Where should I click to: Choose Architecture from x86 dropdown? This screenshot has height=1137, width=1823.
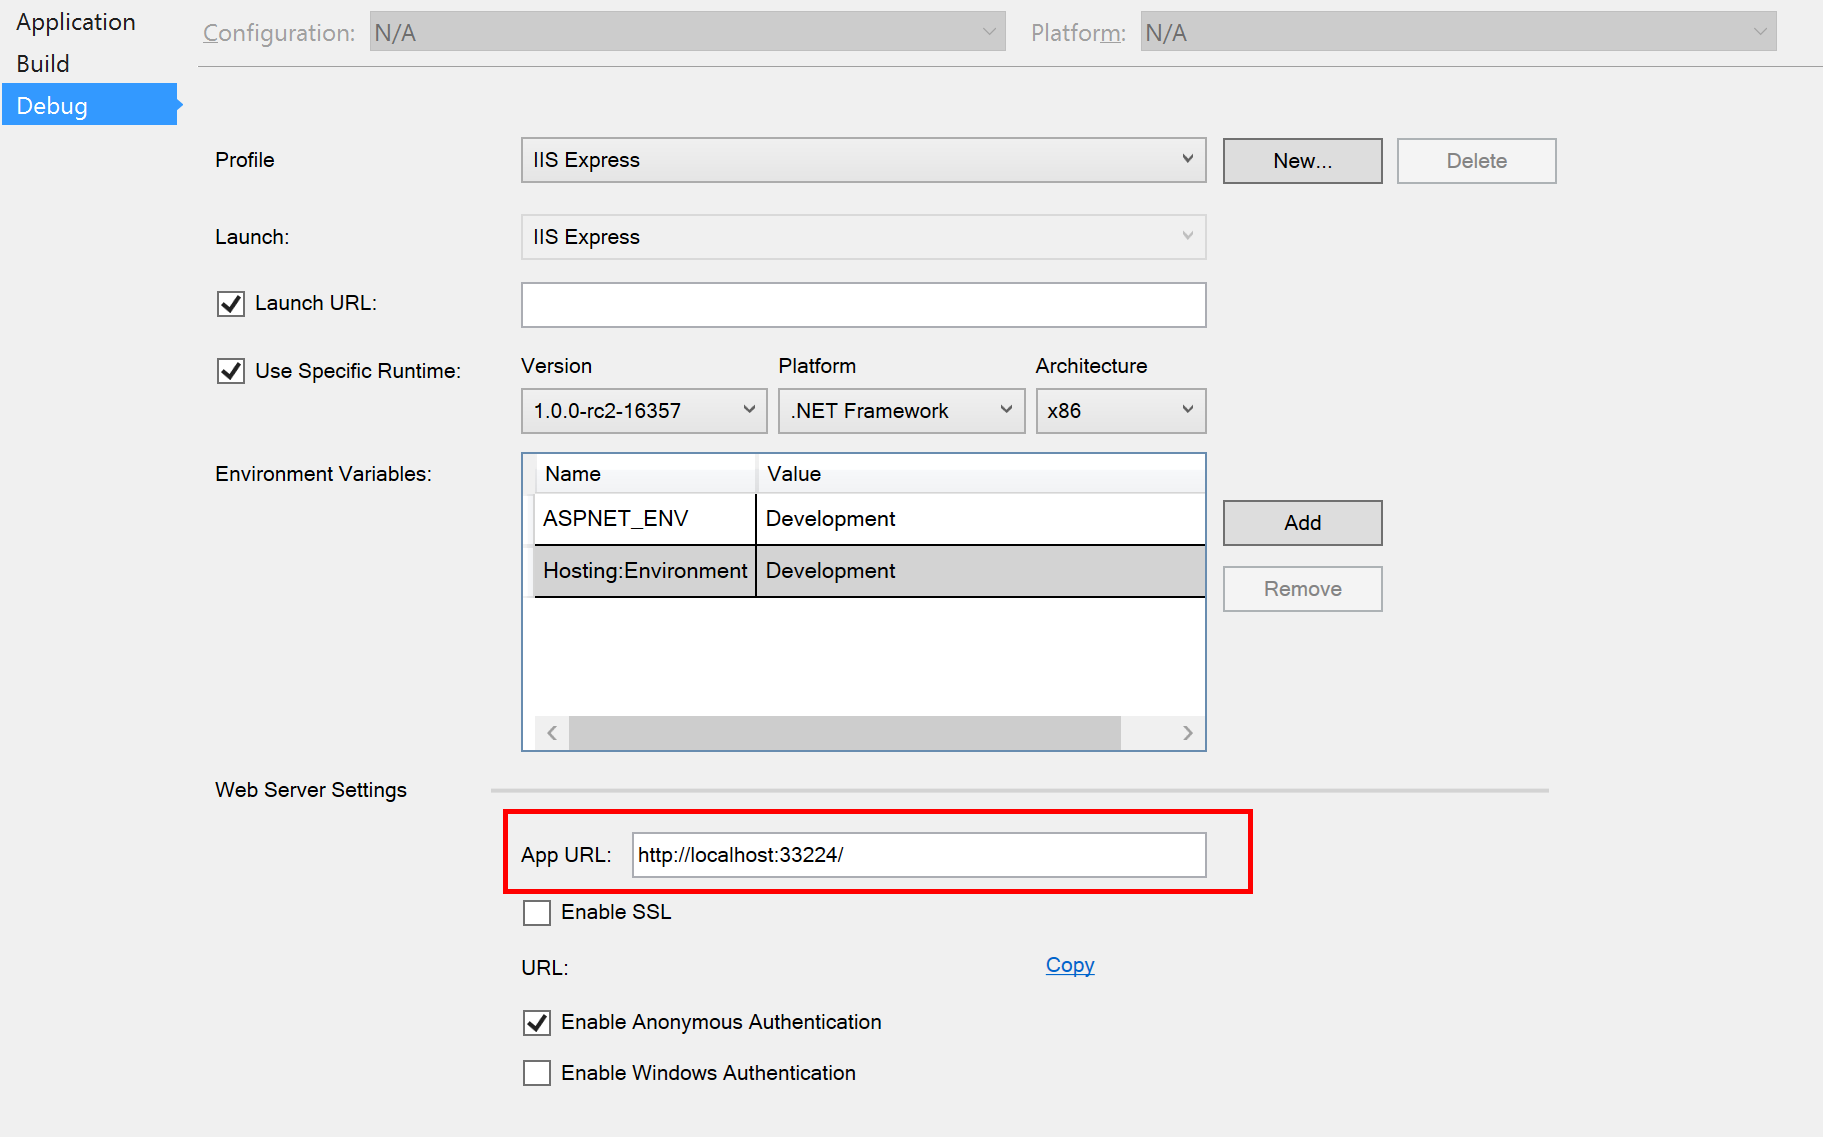tap(1120, 411)
